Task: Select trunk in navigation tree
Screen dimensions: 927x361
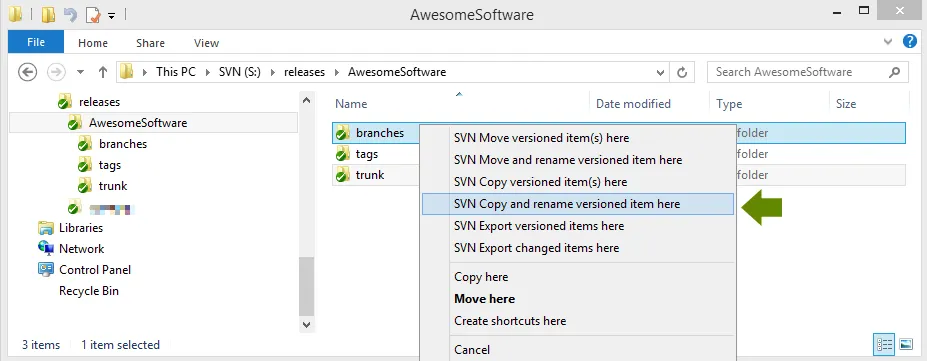Action: (x=113, y=186)
